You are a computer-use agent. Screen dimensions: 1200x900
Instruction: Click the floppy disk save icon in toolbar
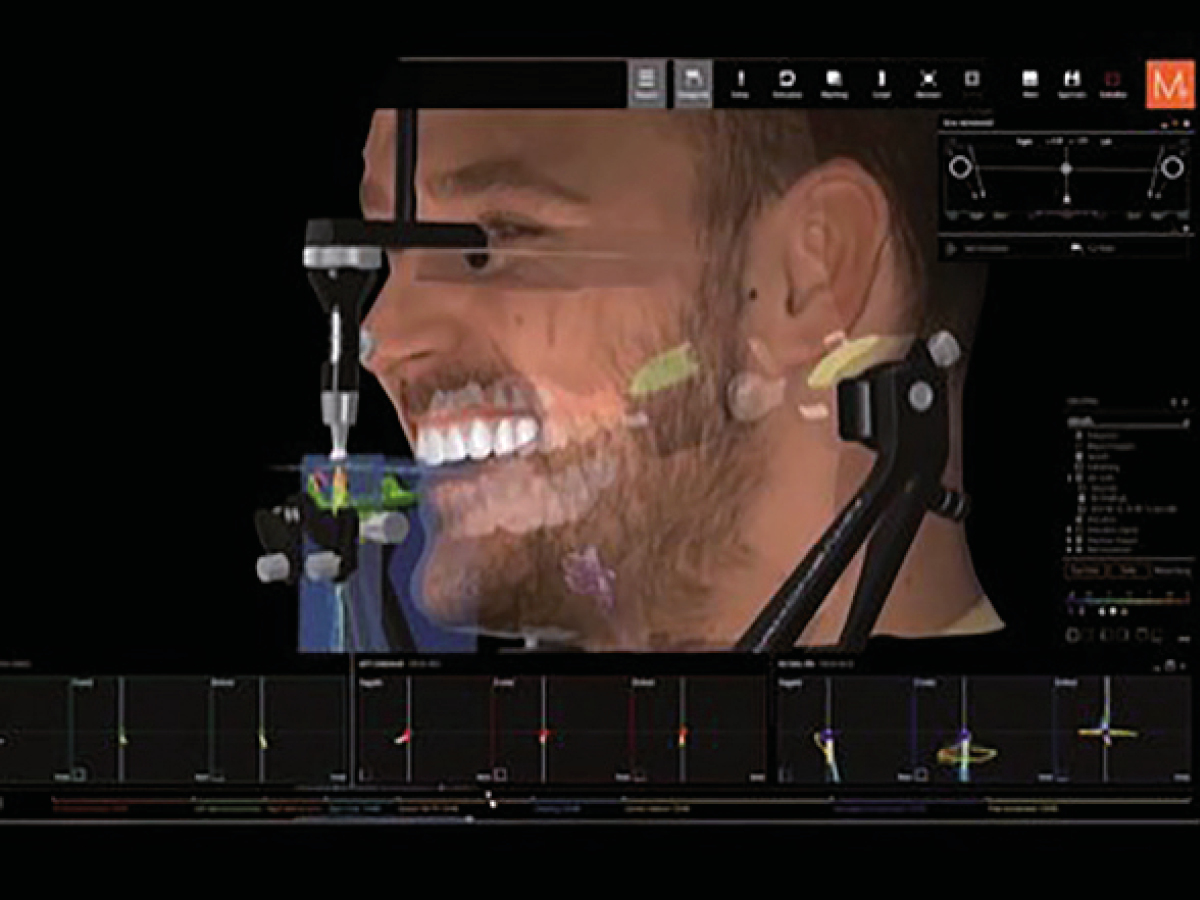tap(1073, 79)
